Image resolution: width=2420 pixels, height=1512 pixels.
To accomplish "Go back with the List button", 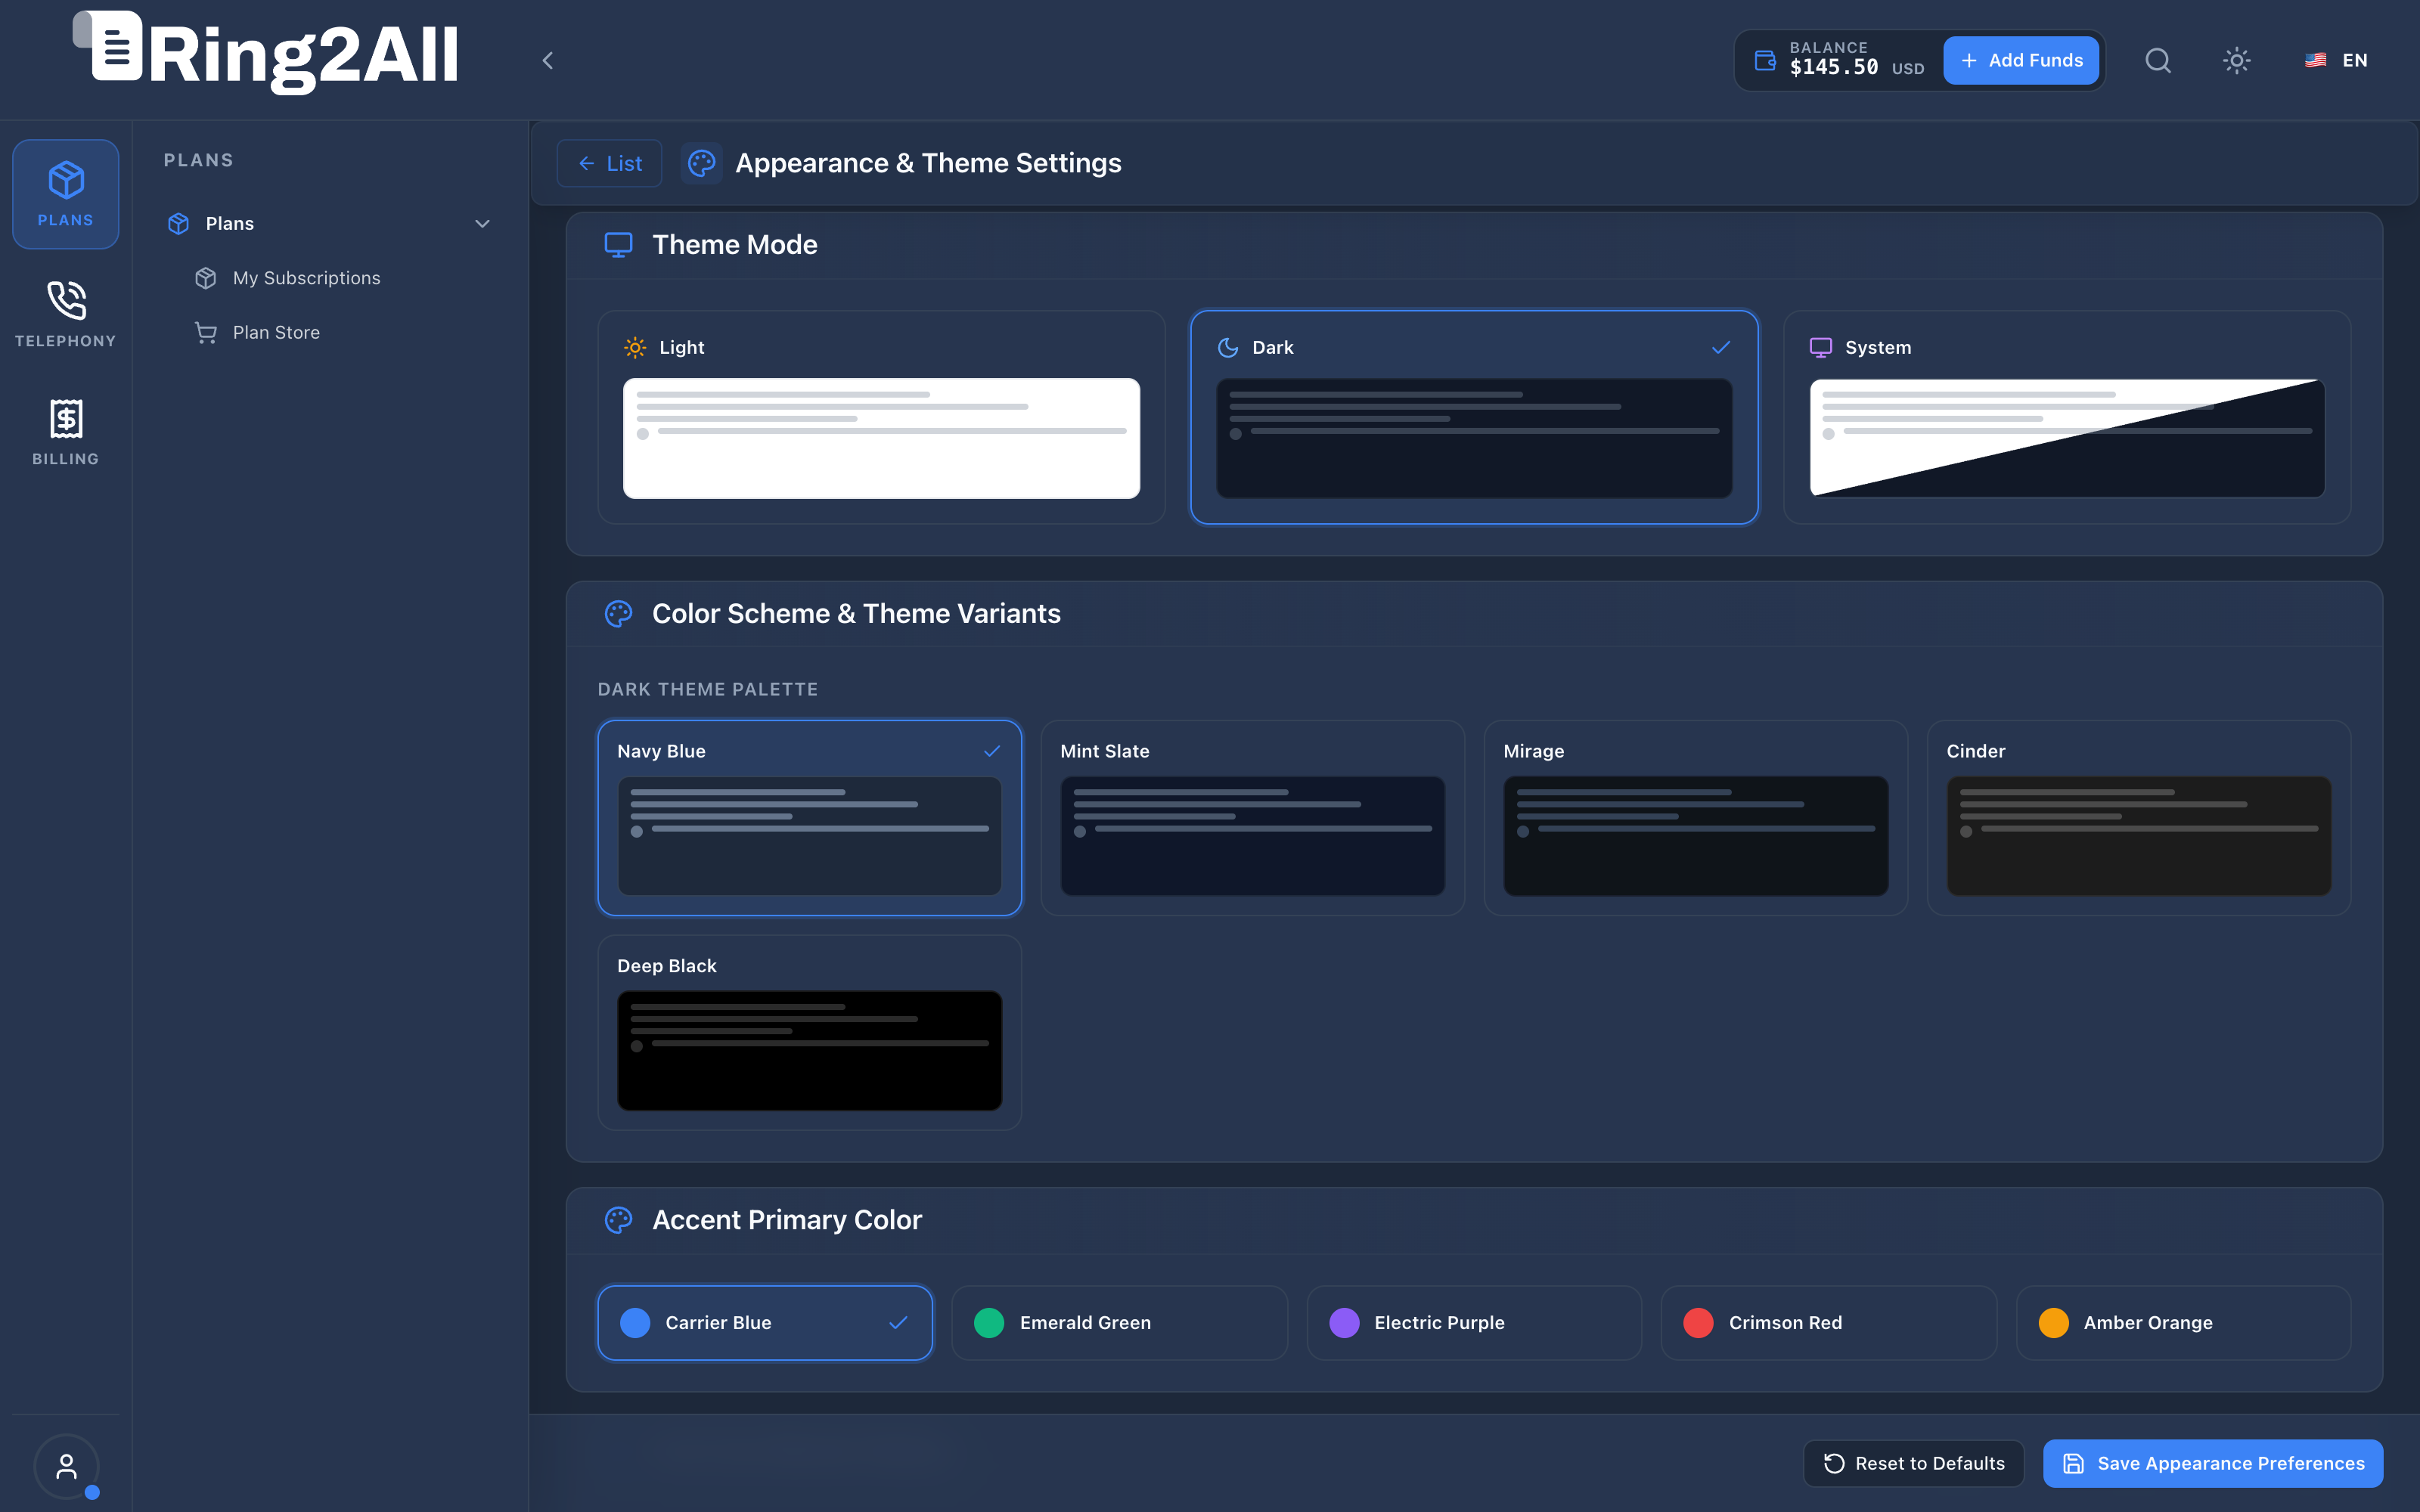I will pos(609,163).
